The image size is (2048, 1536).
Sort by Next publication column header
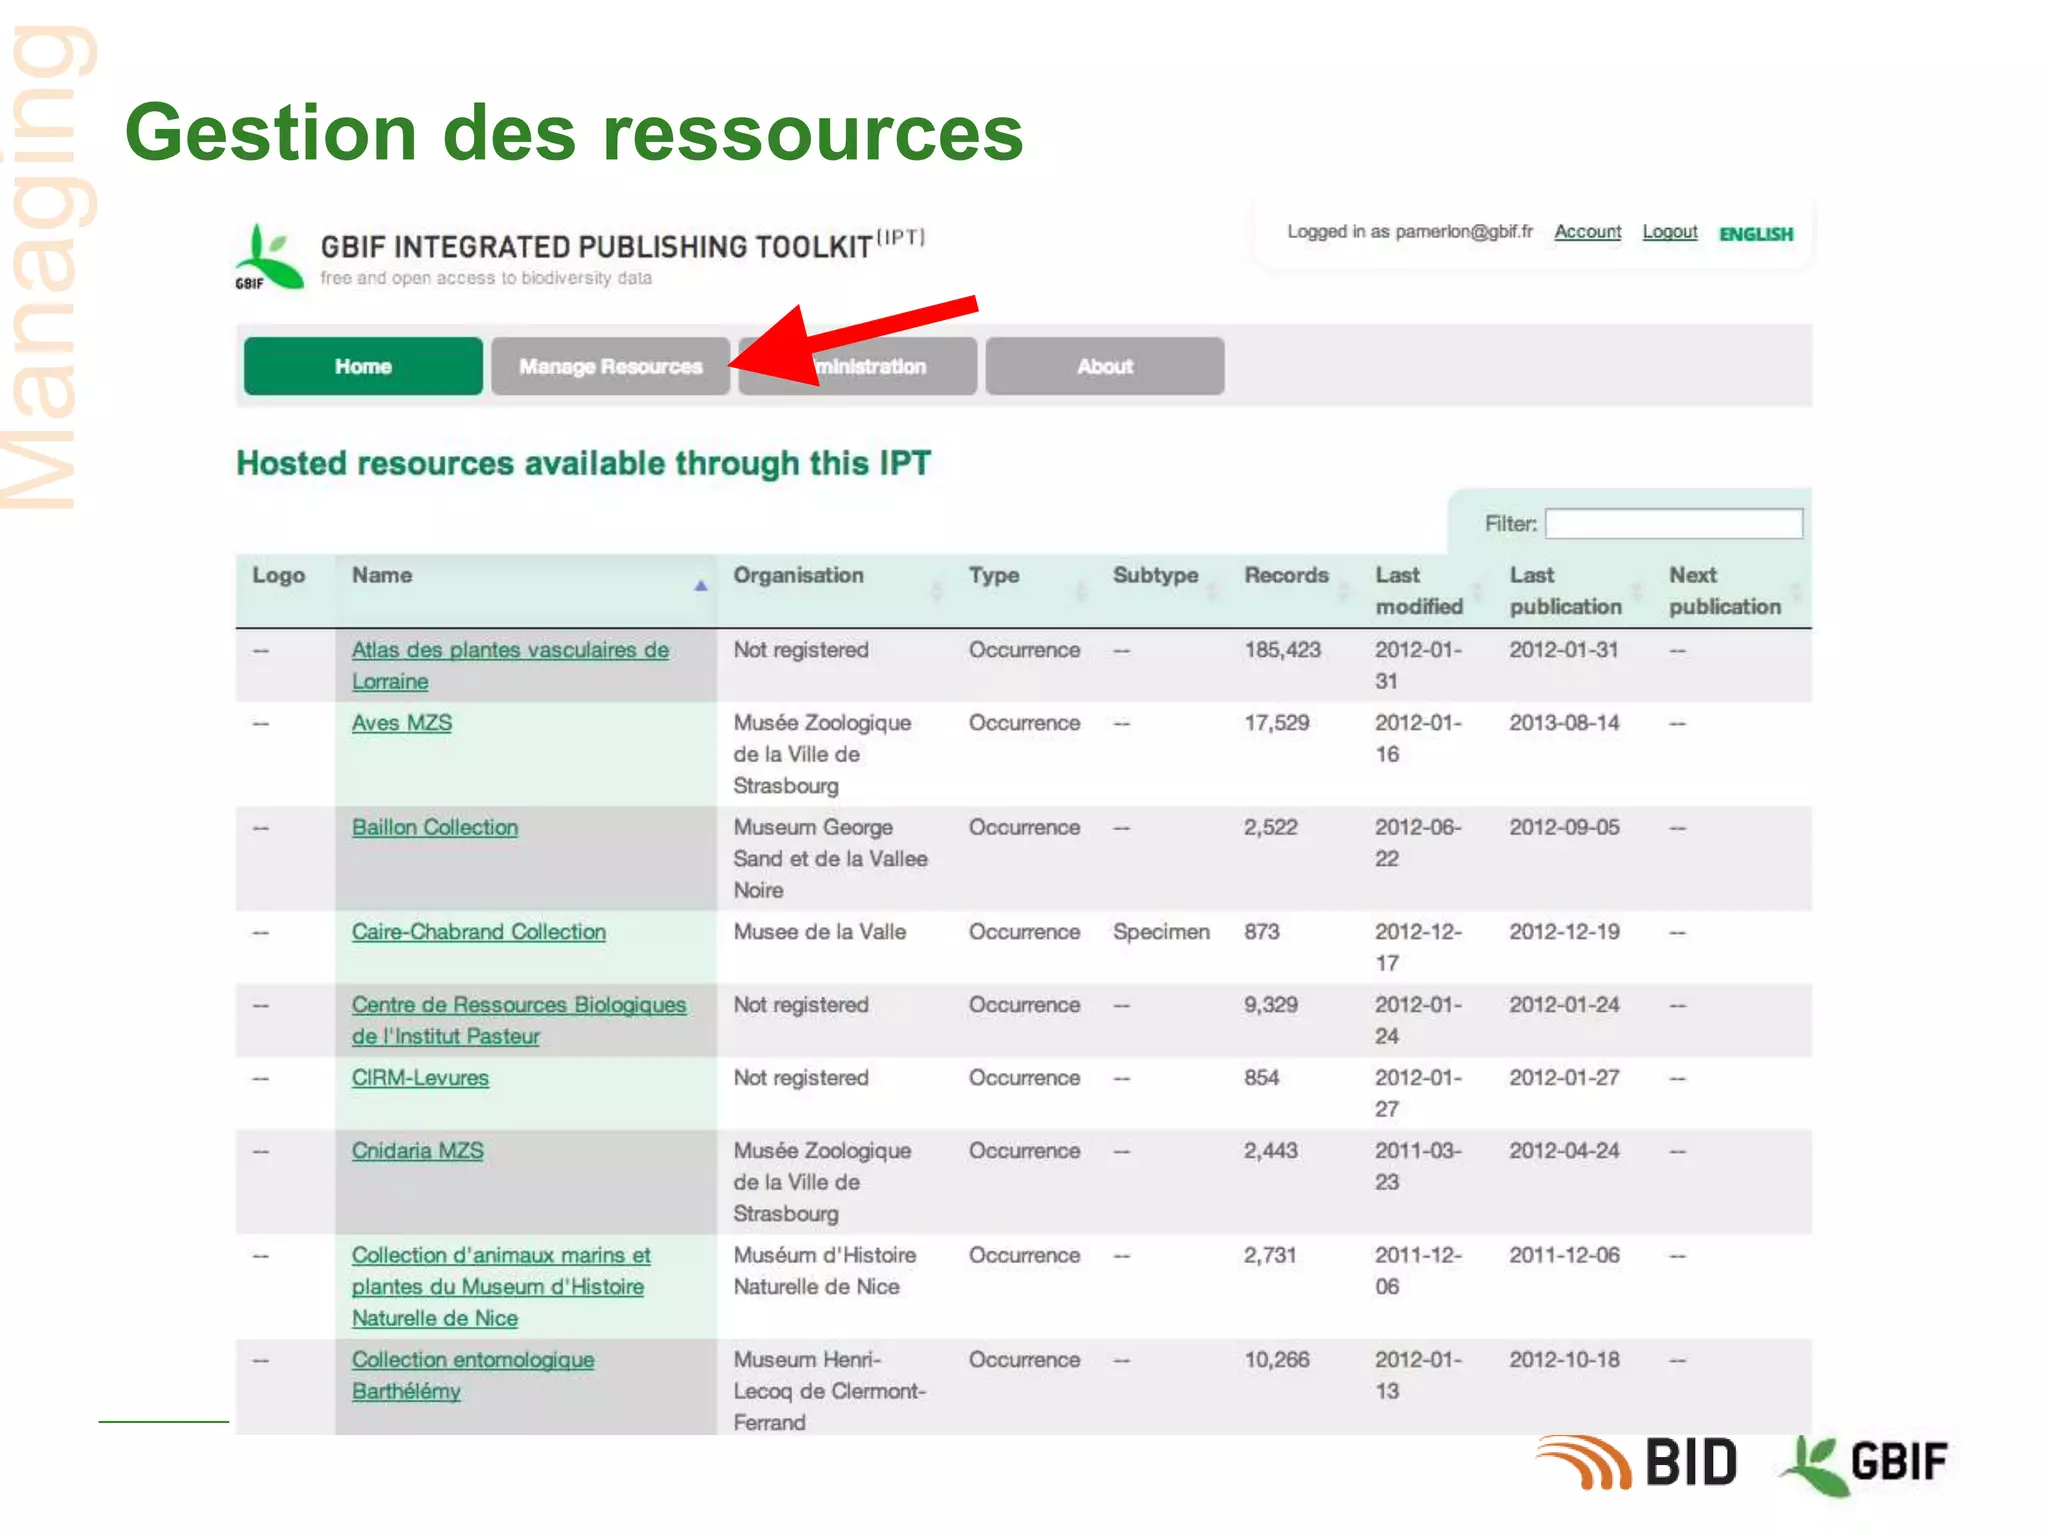coord(1724,590)
